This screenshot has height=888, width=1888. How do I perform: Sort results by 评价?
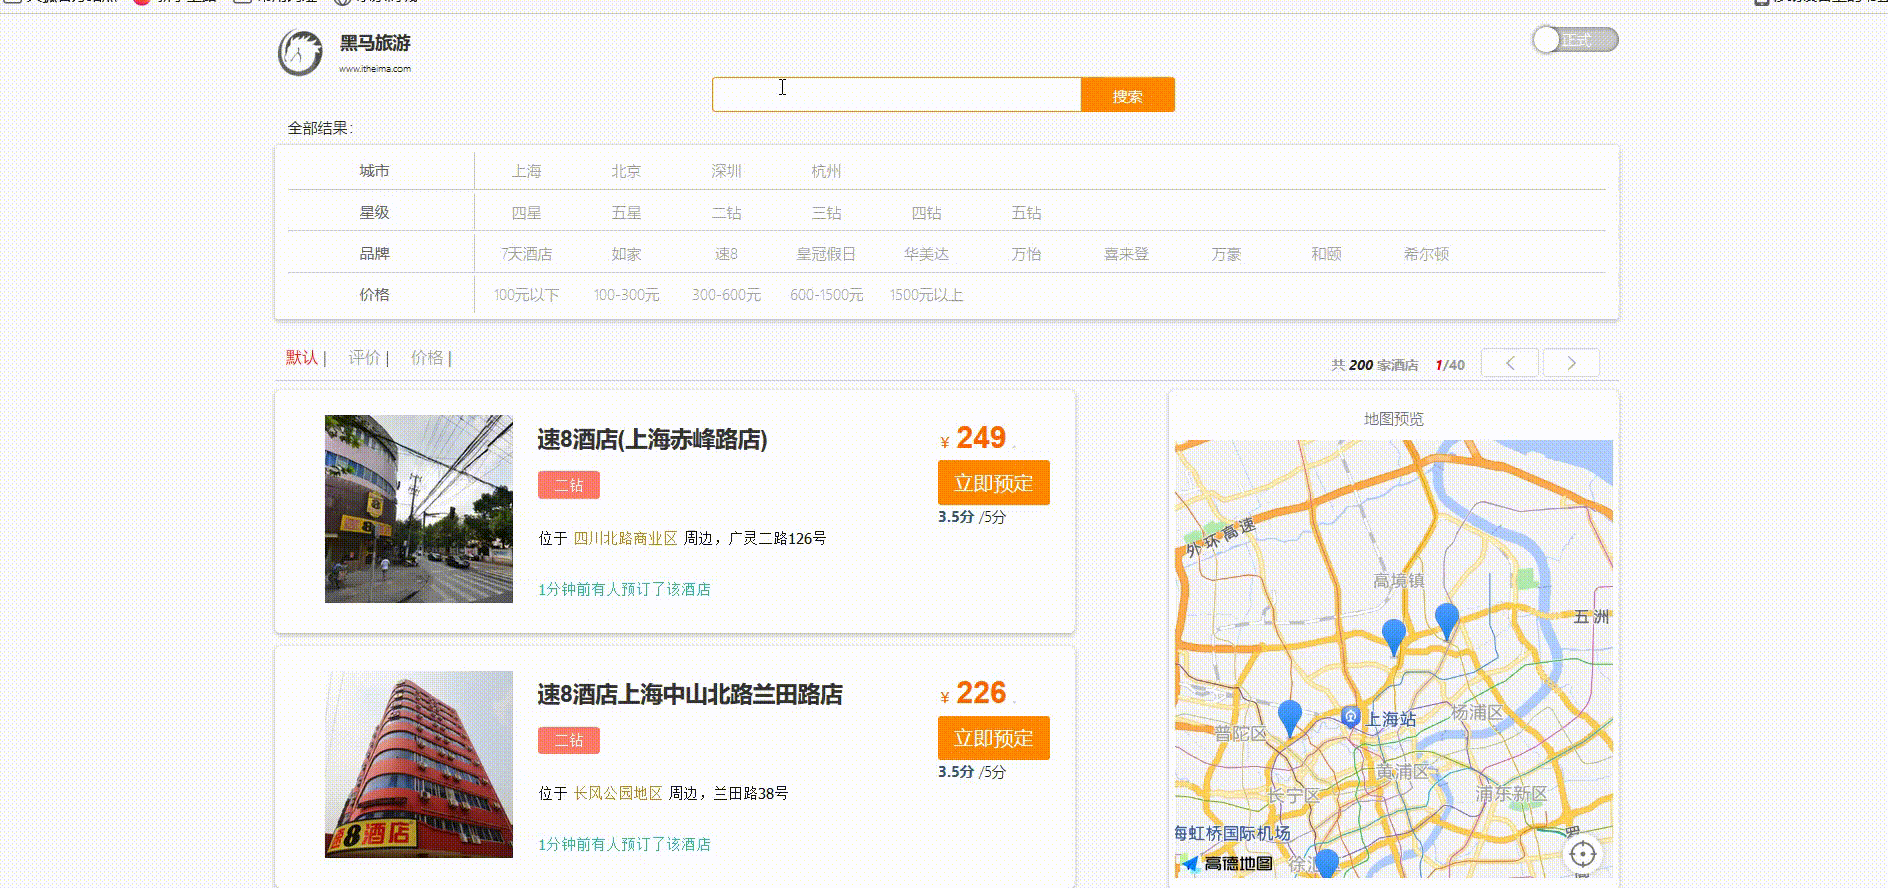pos(364,357)
